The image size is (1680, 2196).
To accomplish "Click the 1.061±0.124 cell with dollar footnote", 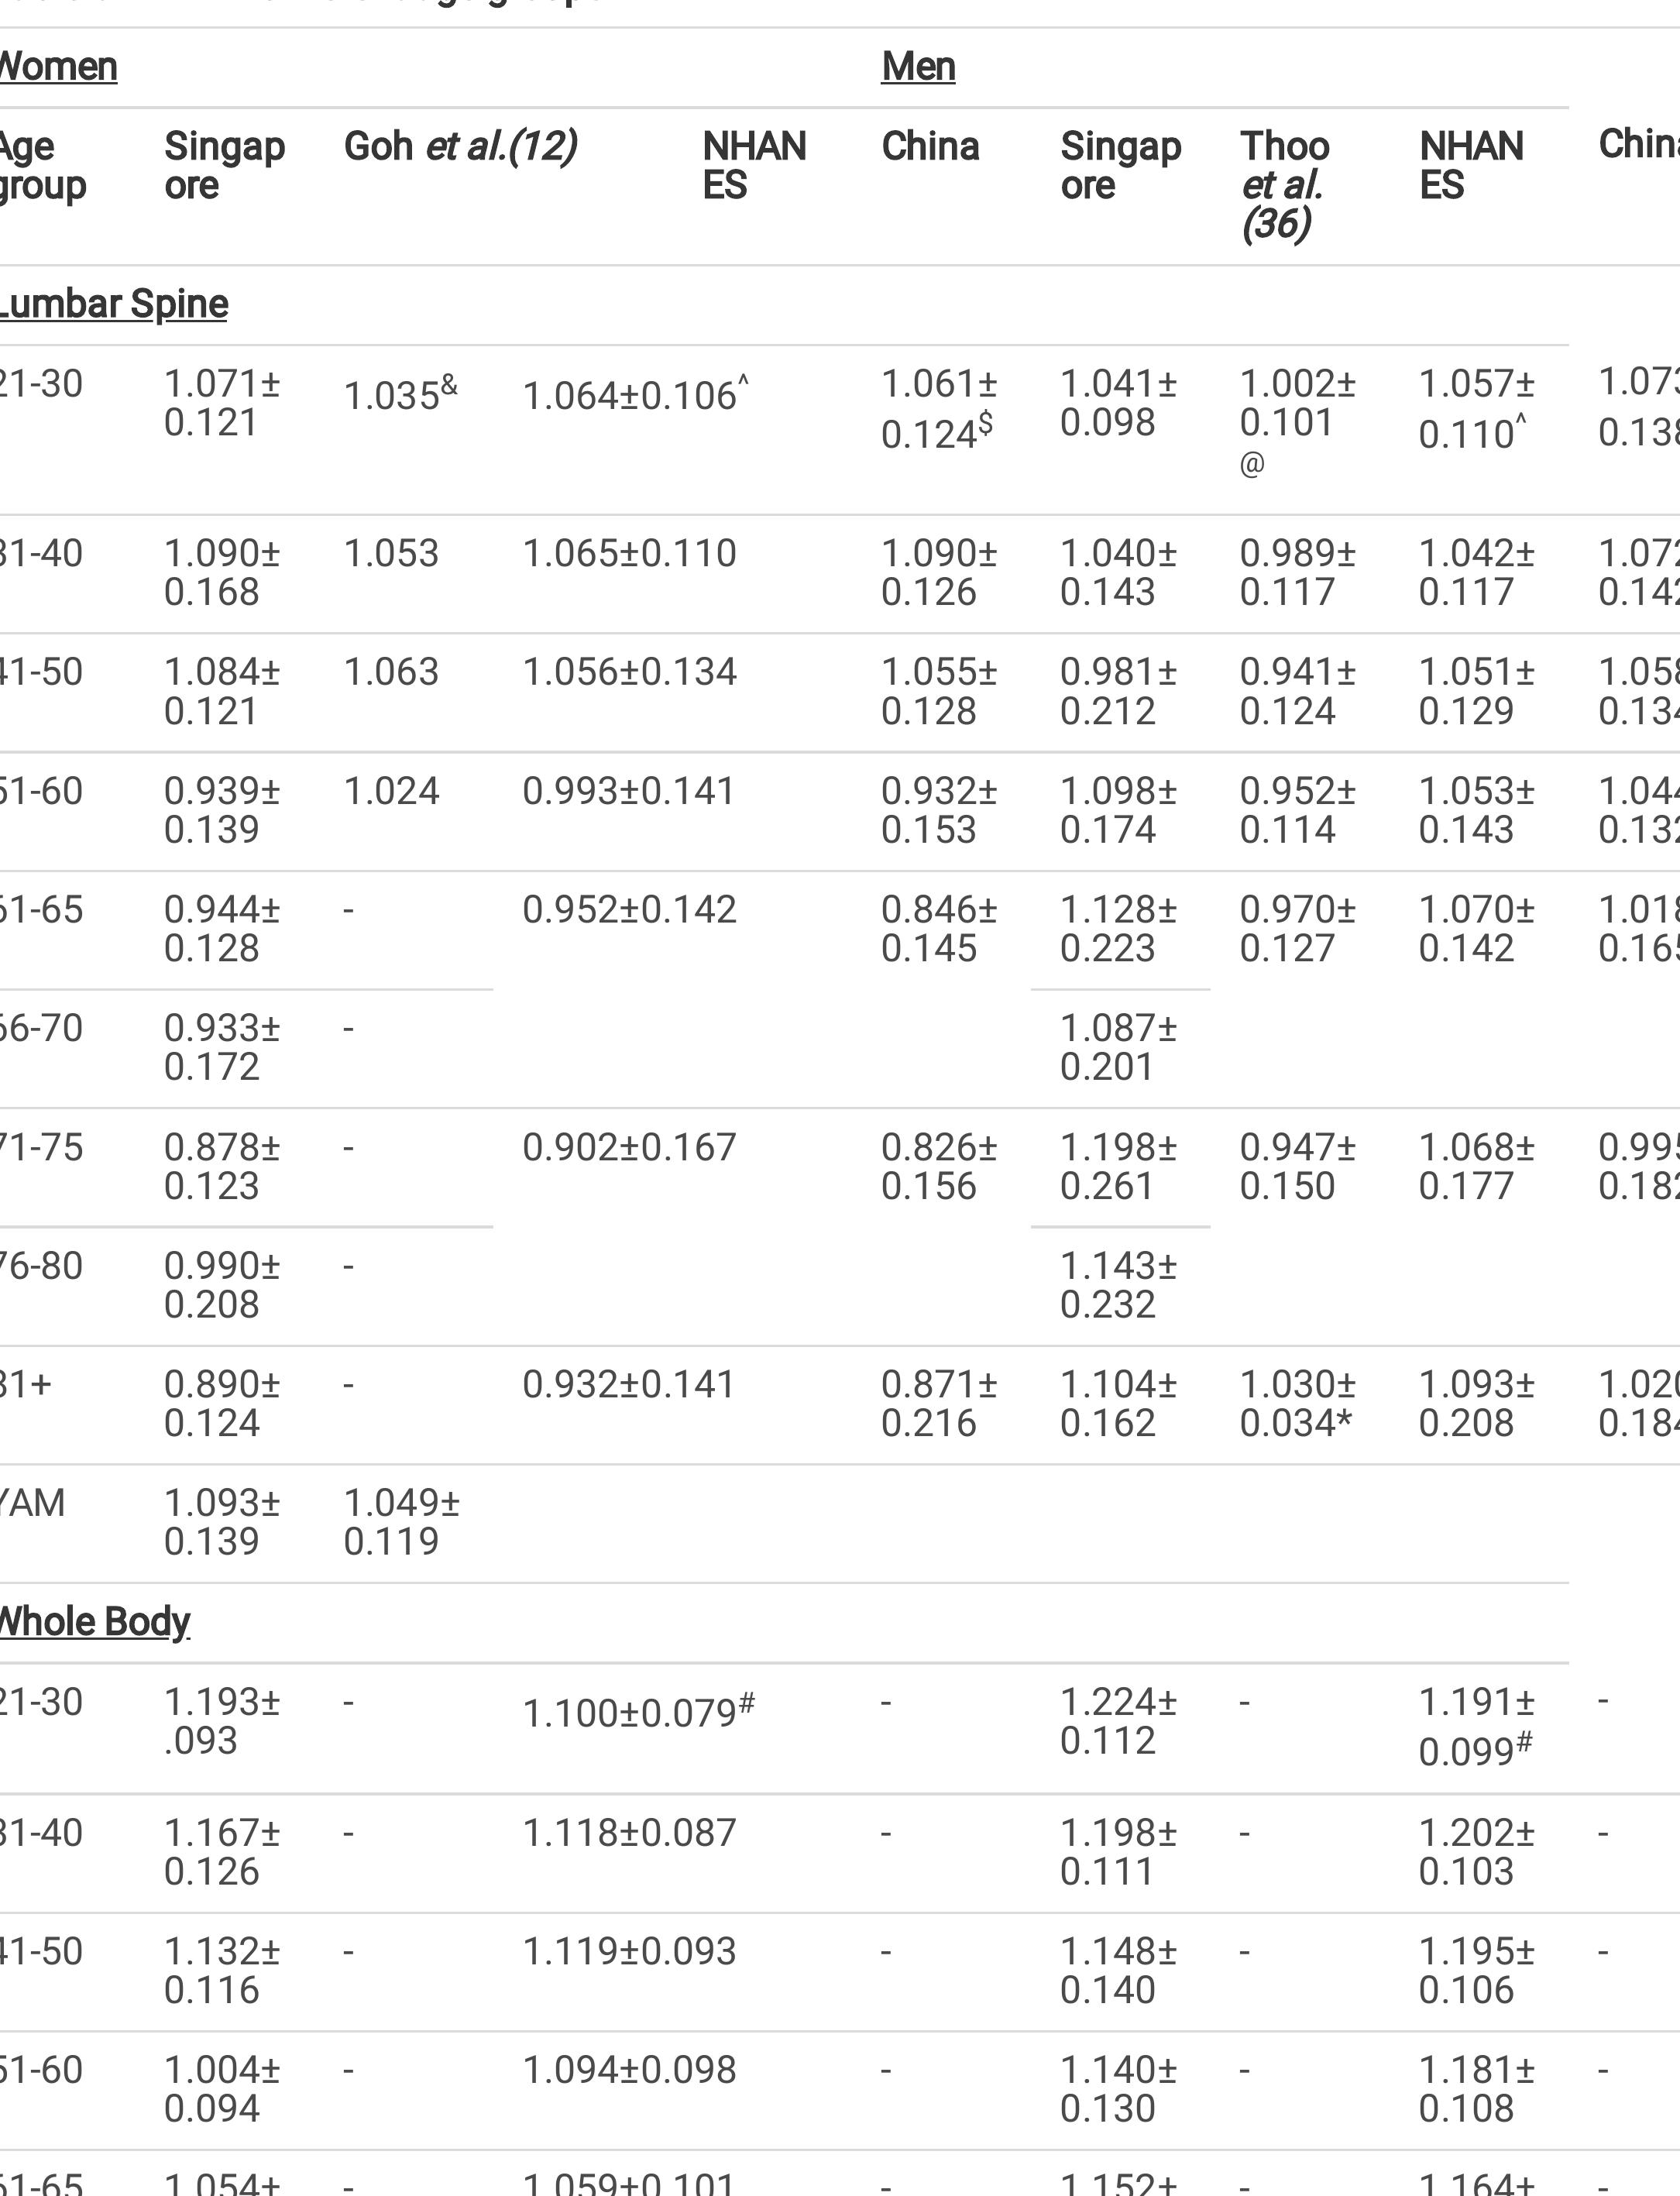I will click(938, 409).
